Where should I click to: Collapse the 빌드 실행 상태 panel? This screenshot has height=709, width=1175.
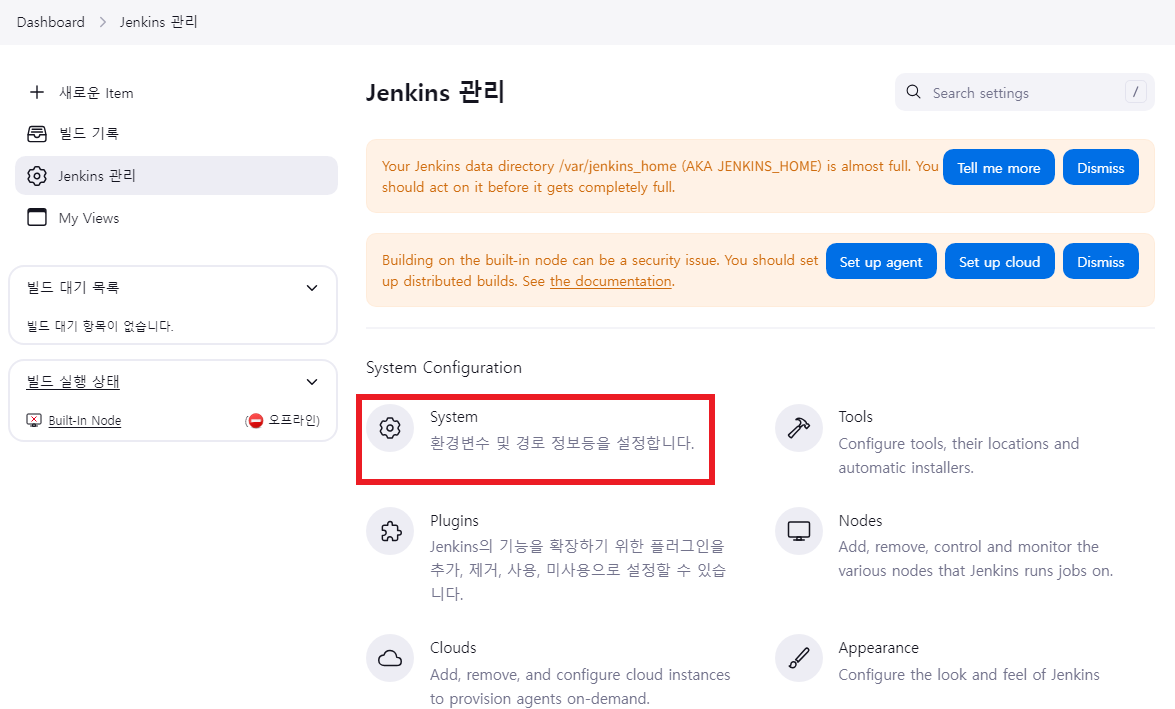pos(312,382)
